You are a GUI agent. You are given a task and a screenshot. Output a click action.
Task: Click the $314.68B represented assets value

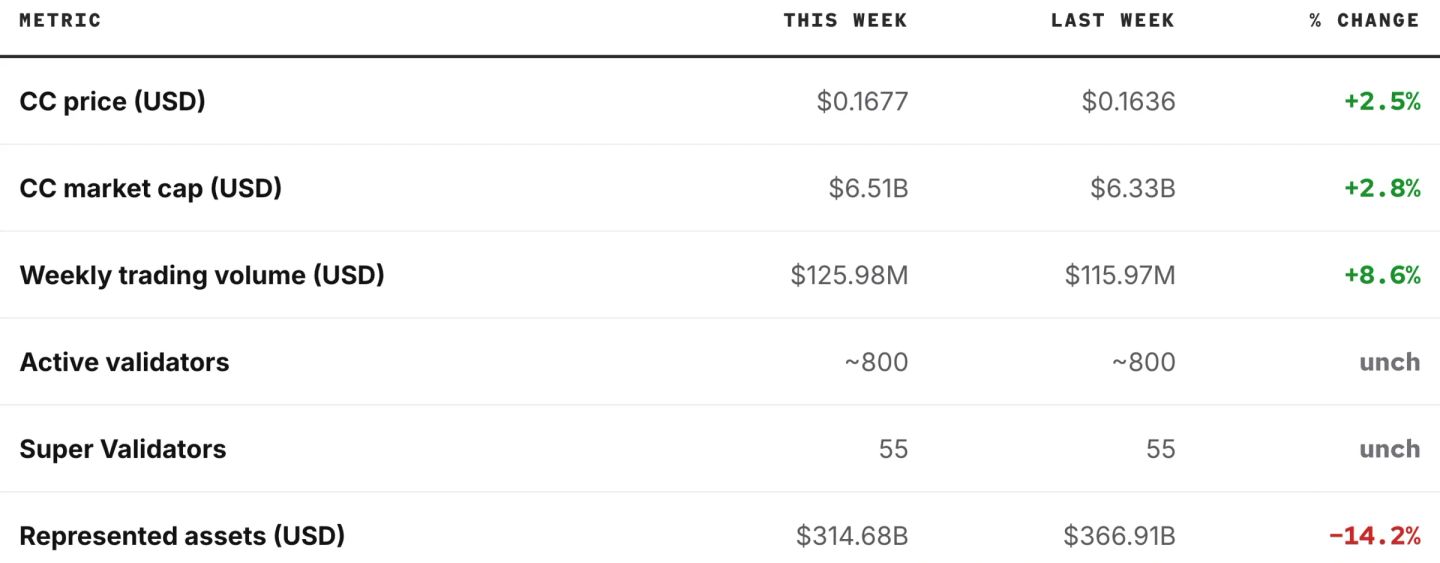(852, 536)
